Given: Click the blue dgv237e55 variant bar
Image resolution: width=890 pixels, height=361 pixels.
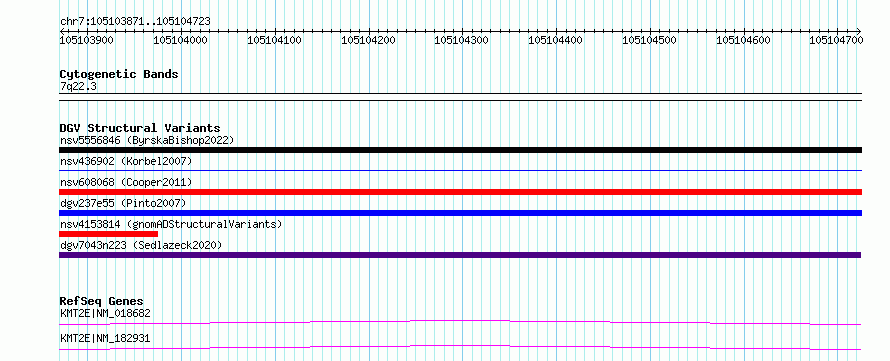Looking at the screenshot, I should (460, 213).
